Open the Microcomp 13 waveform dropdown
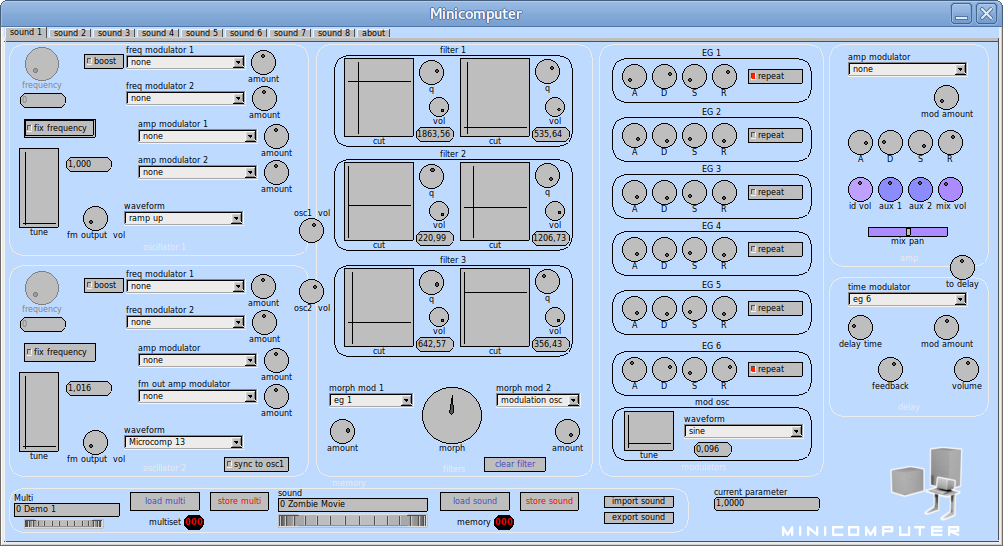This screenshot has height=546, width=1003. coord(184,442)
